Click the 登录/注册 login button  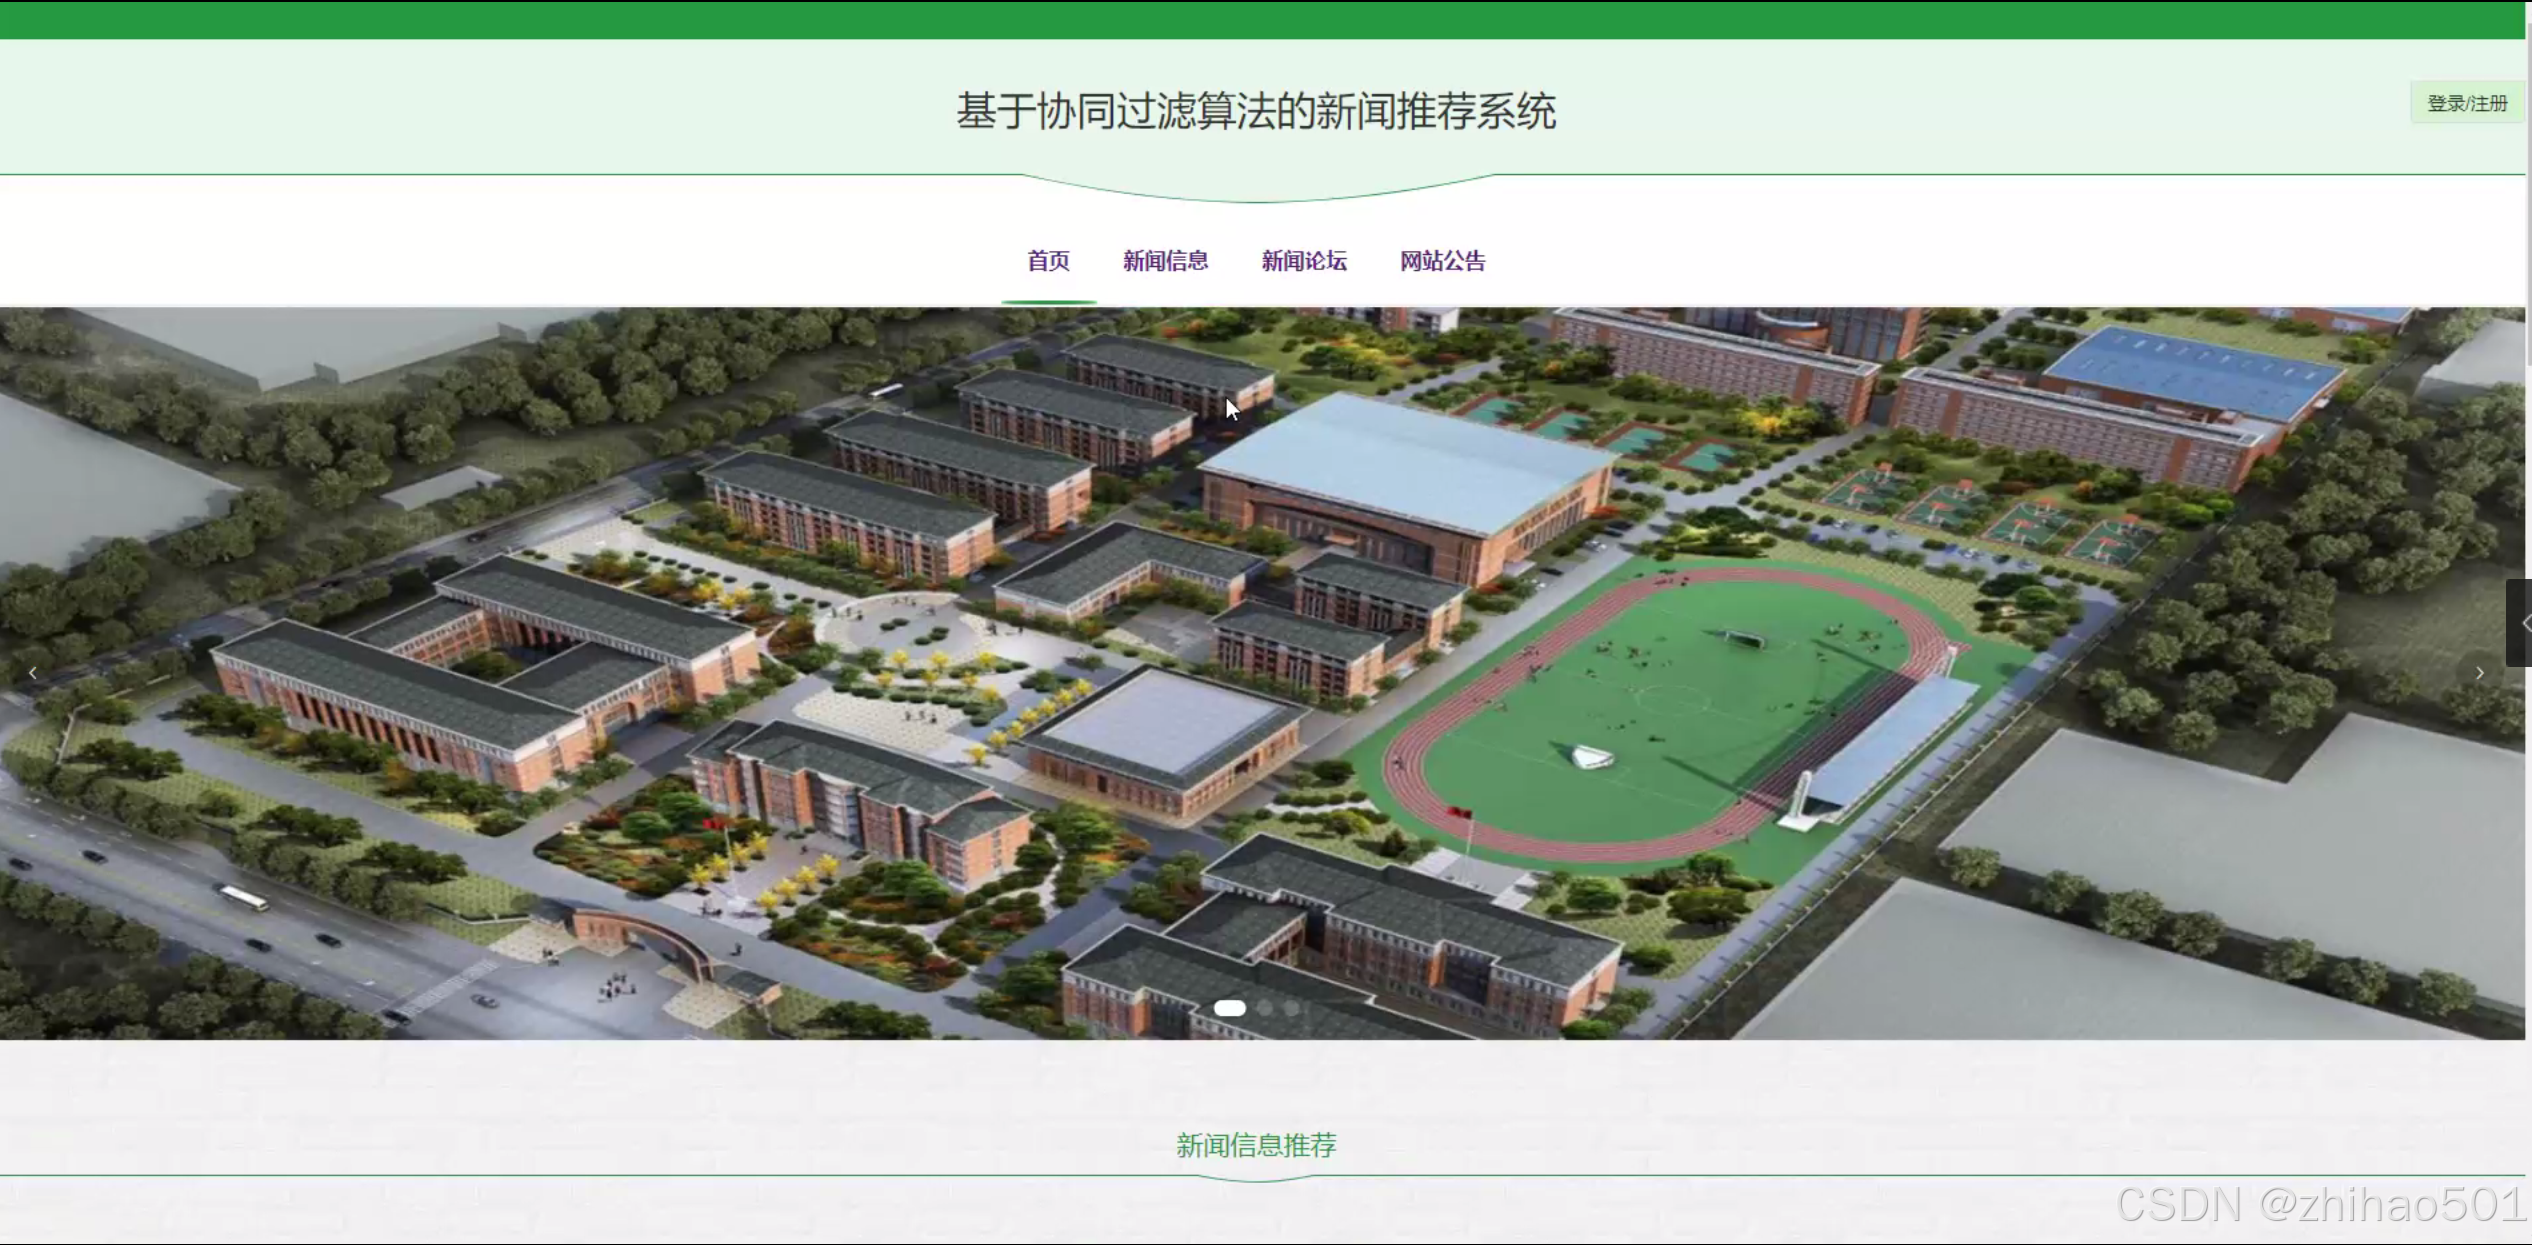click(2467, 104)
